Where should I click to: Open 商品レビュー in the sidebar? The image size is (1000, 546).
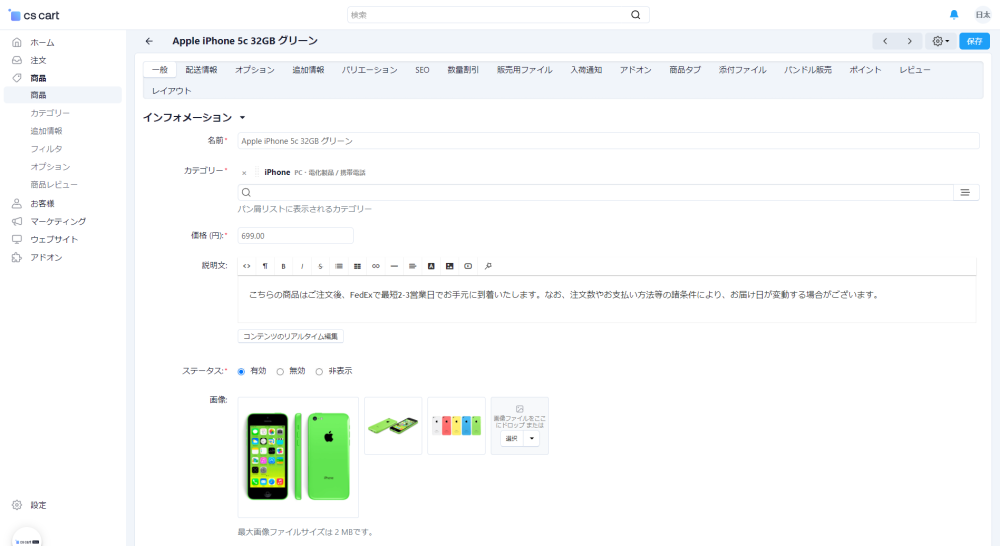[54, 184]
